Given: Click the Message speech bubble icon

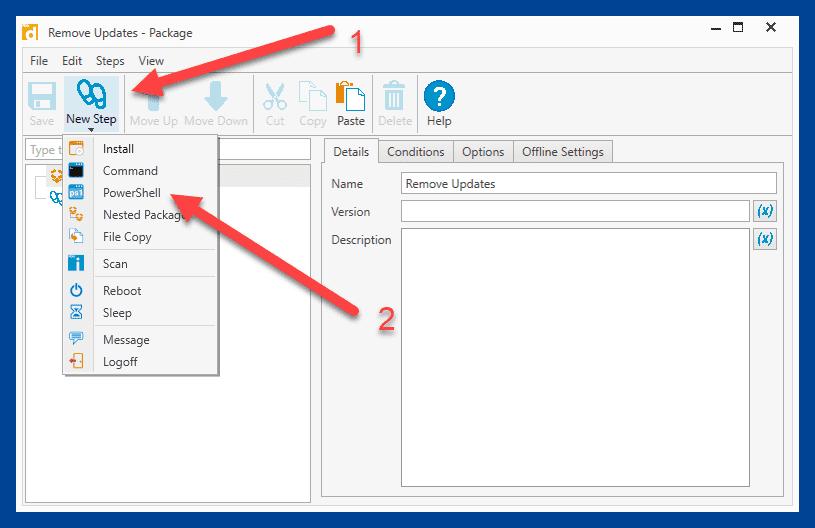Looking at the screenshot, I should (x=76, y=338).
